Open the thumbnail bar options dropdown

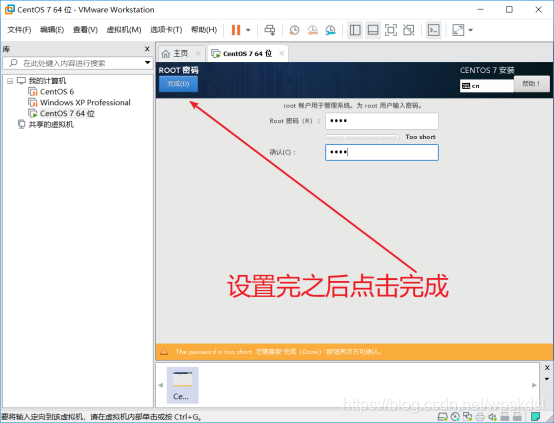pyautogui.click(x=547, y=379)
